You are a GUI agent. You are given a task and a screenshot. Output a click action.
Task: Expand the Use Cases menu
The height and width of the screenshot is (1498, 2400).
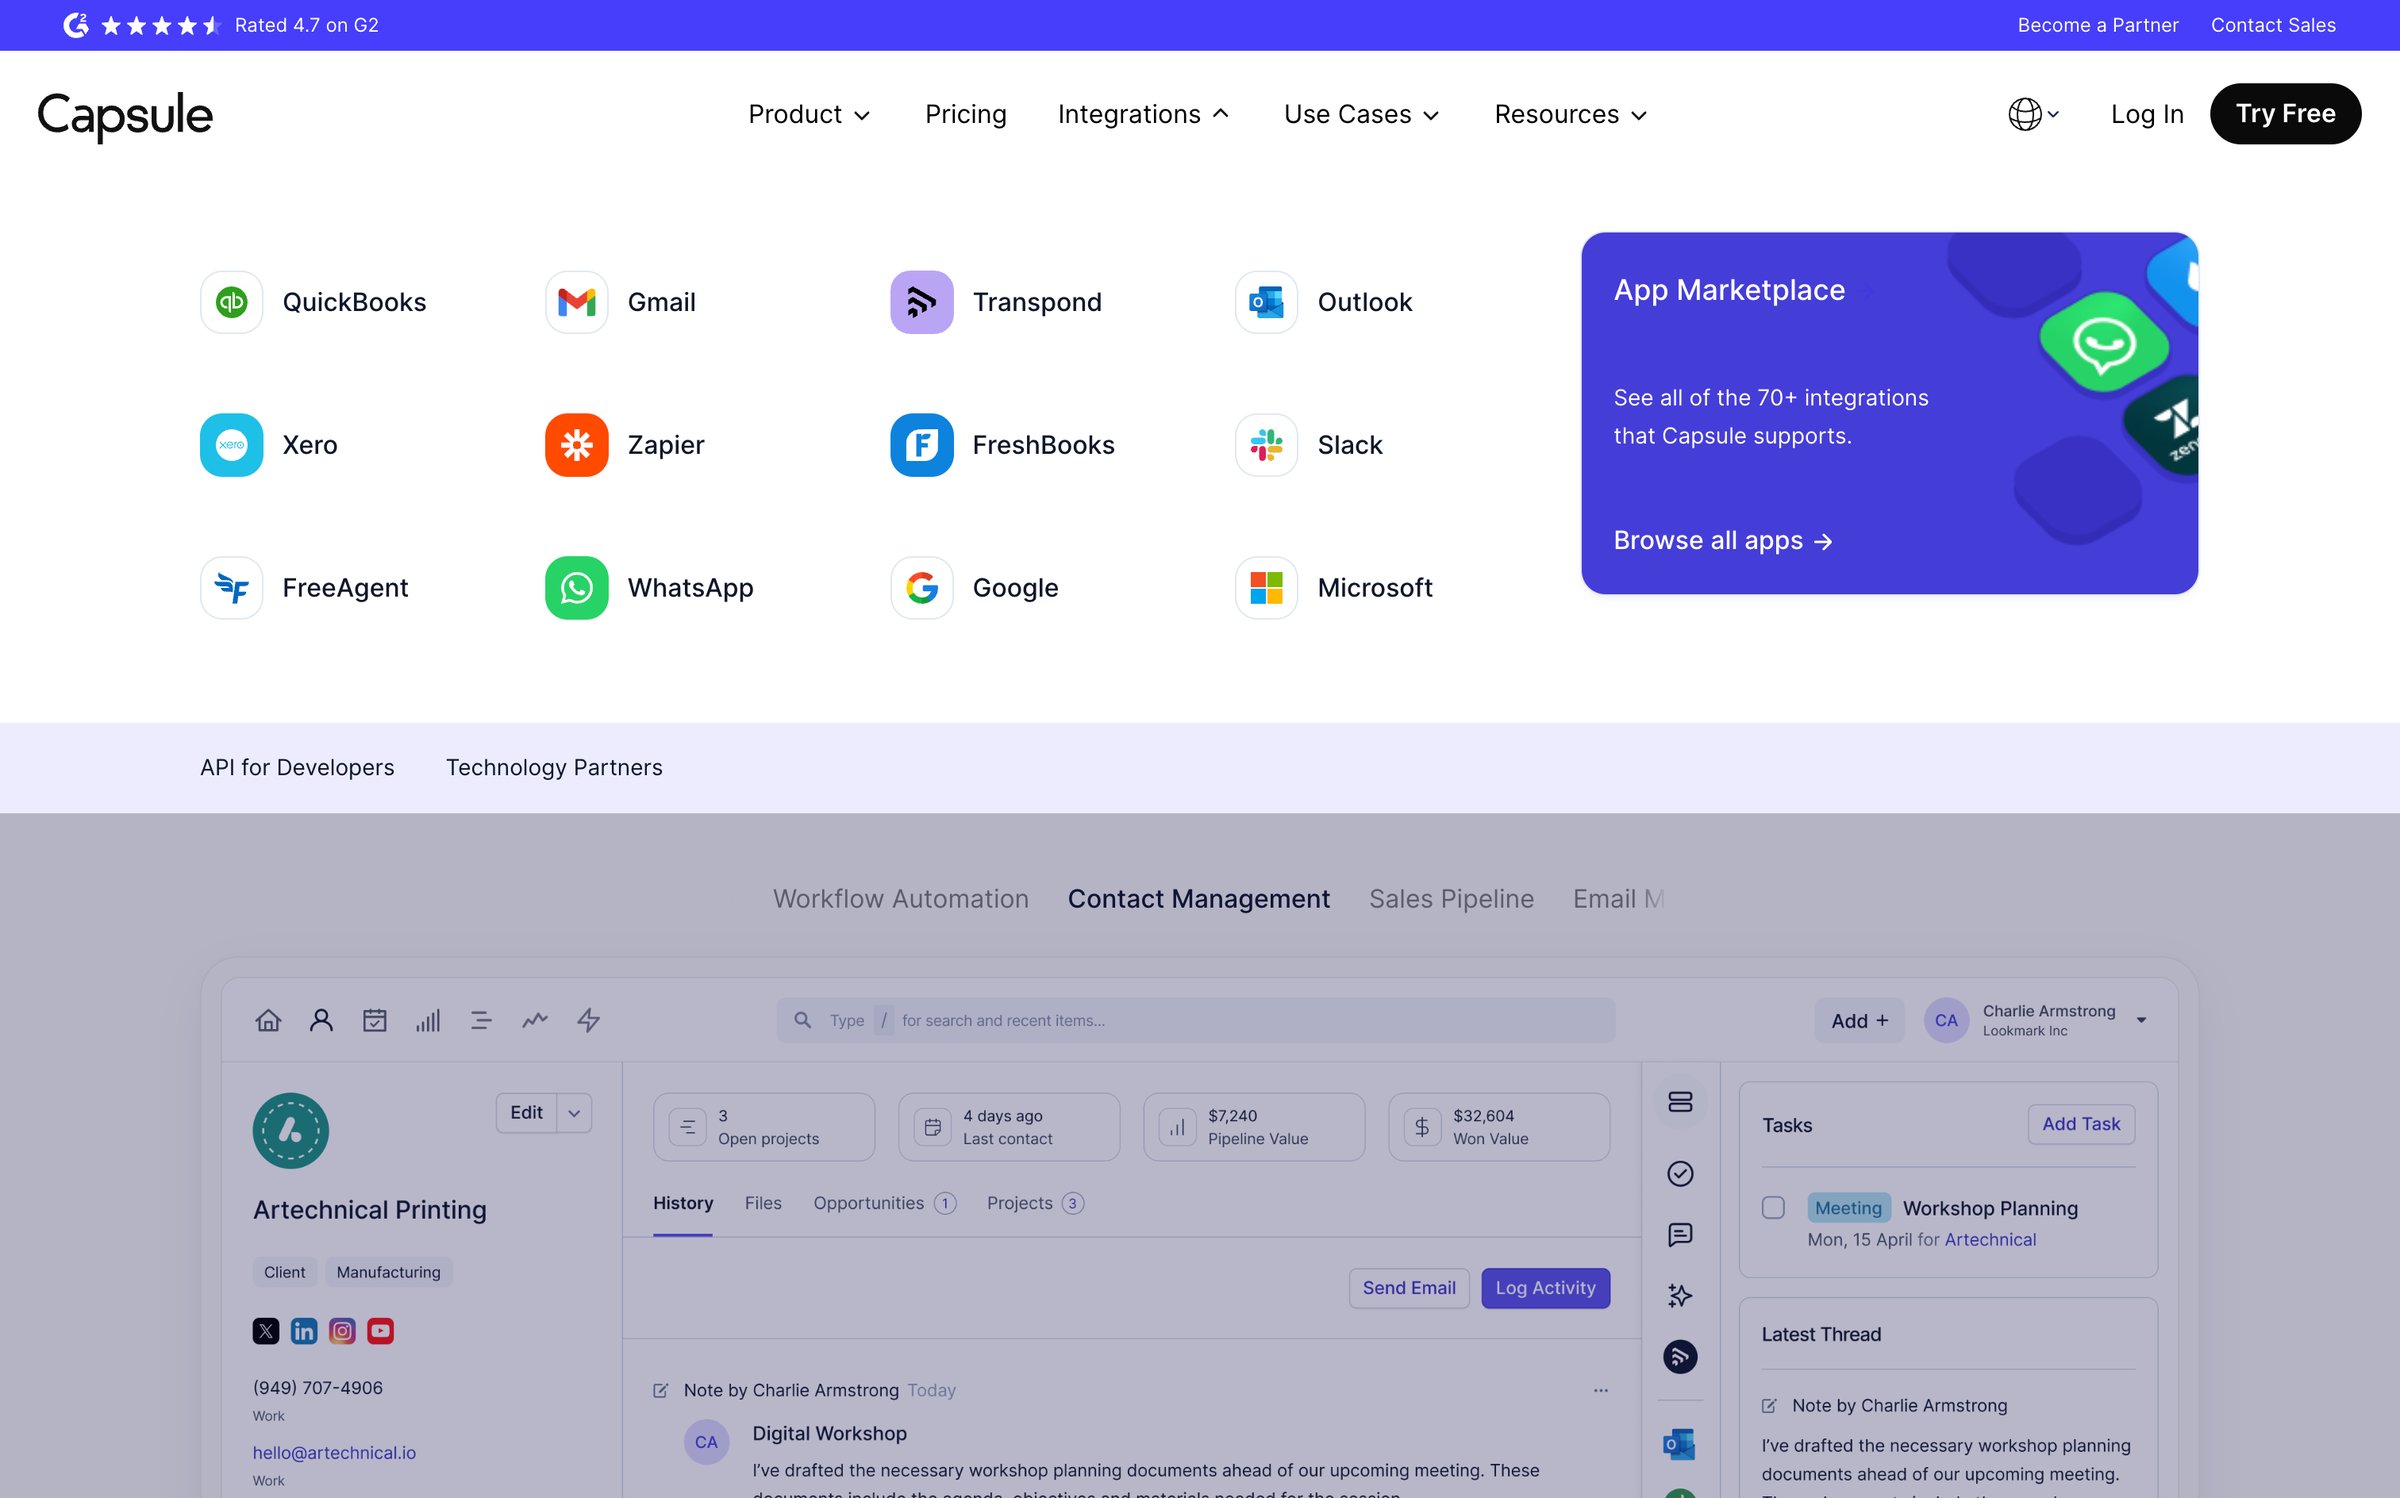[x=1361, y=114]
